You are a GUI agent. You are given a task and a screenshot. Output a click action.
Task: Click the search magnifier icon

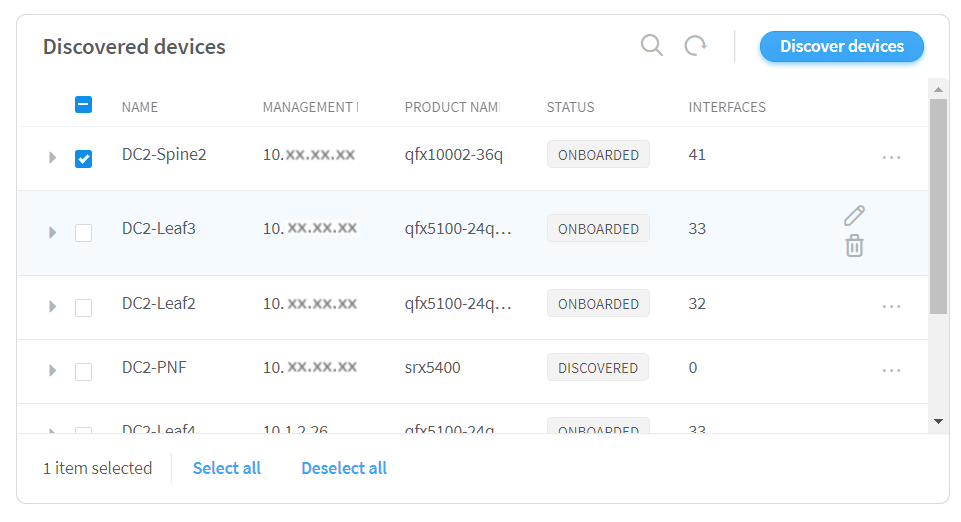[651, 46]
